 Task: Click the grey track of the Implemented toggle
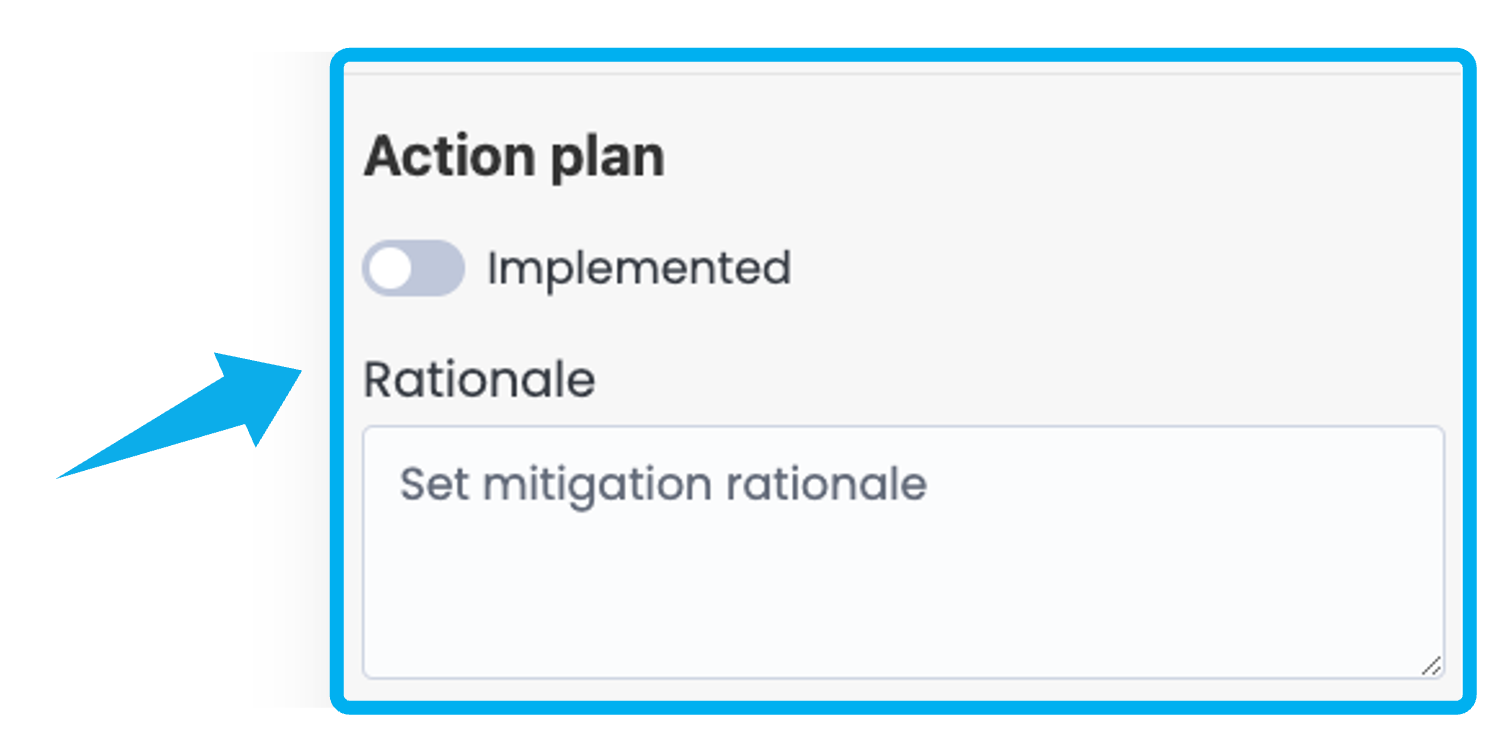click(x=438, y=268)
